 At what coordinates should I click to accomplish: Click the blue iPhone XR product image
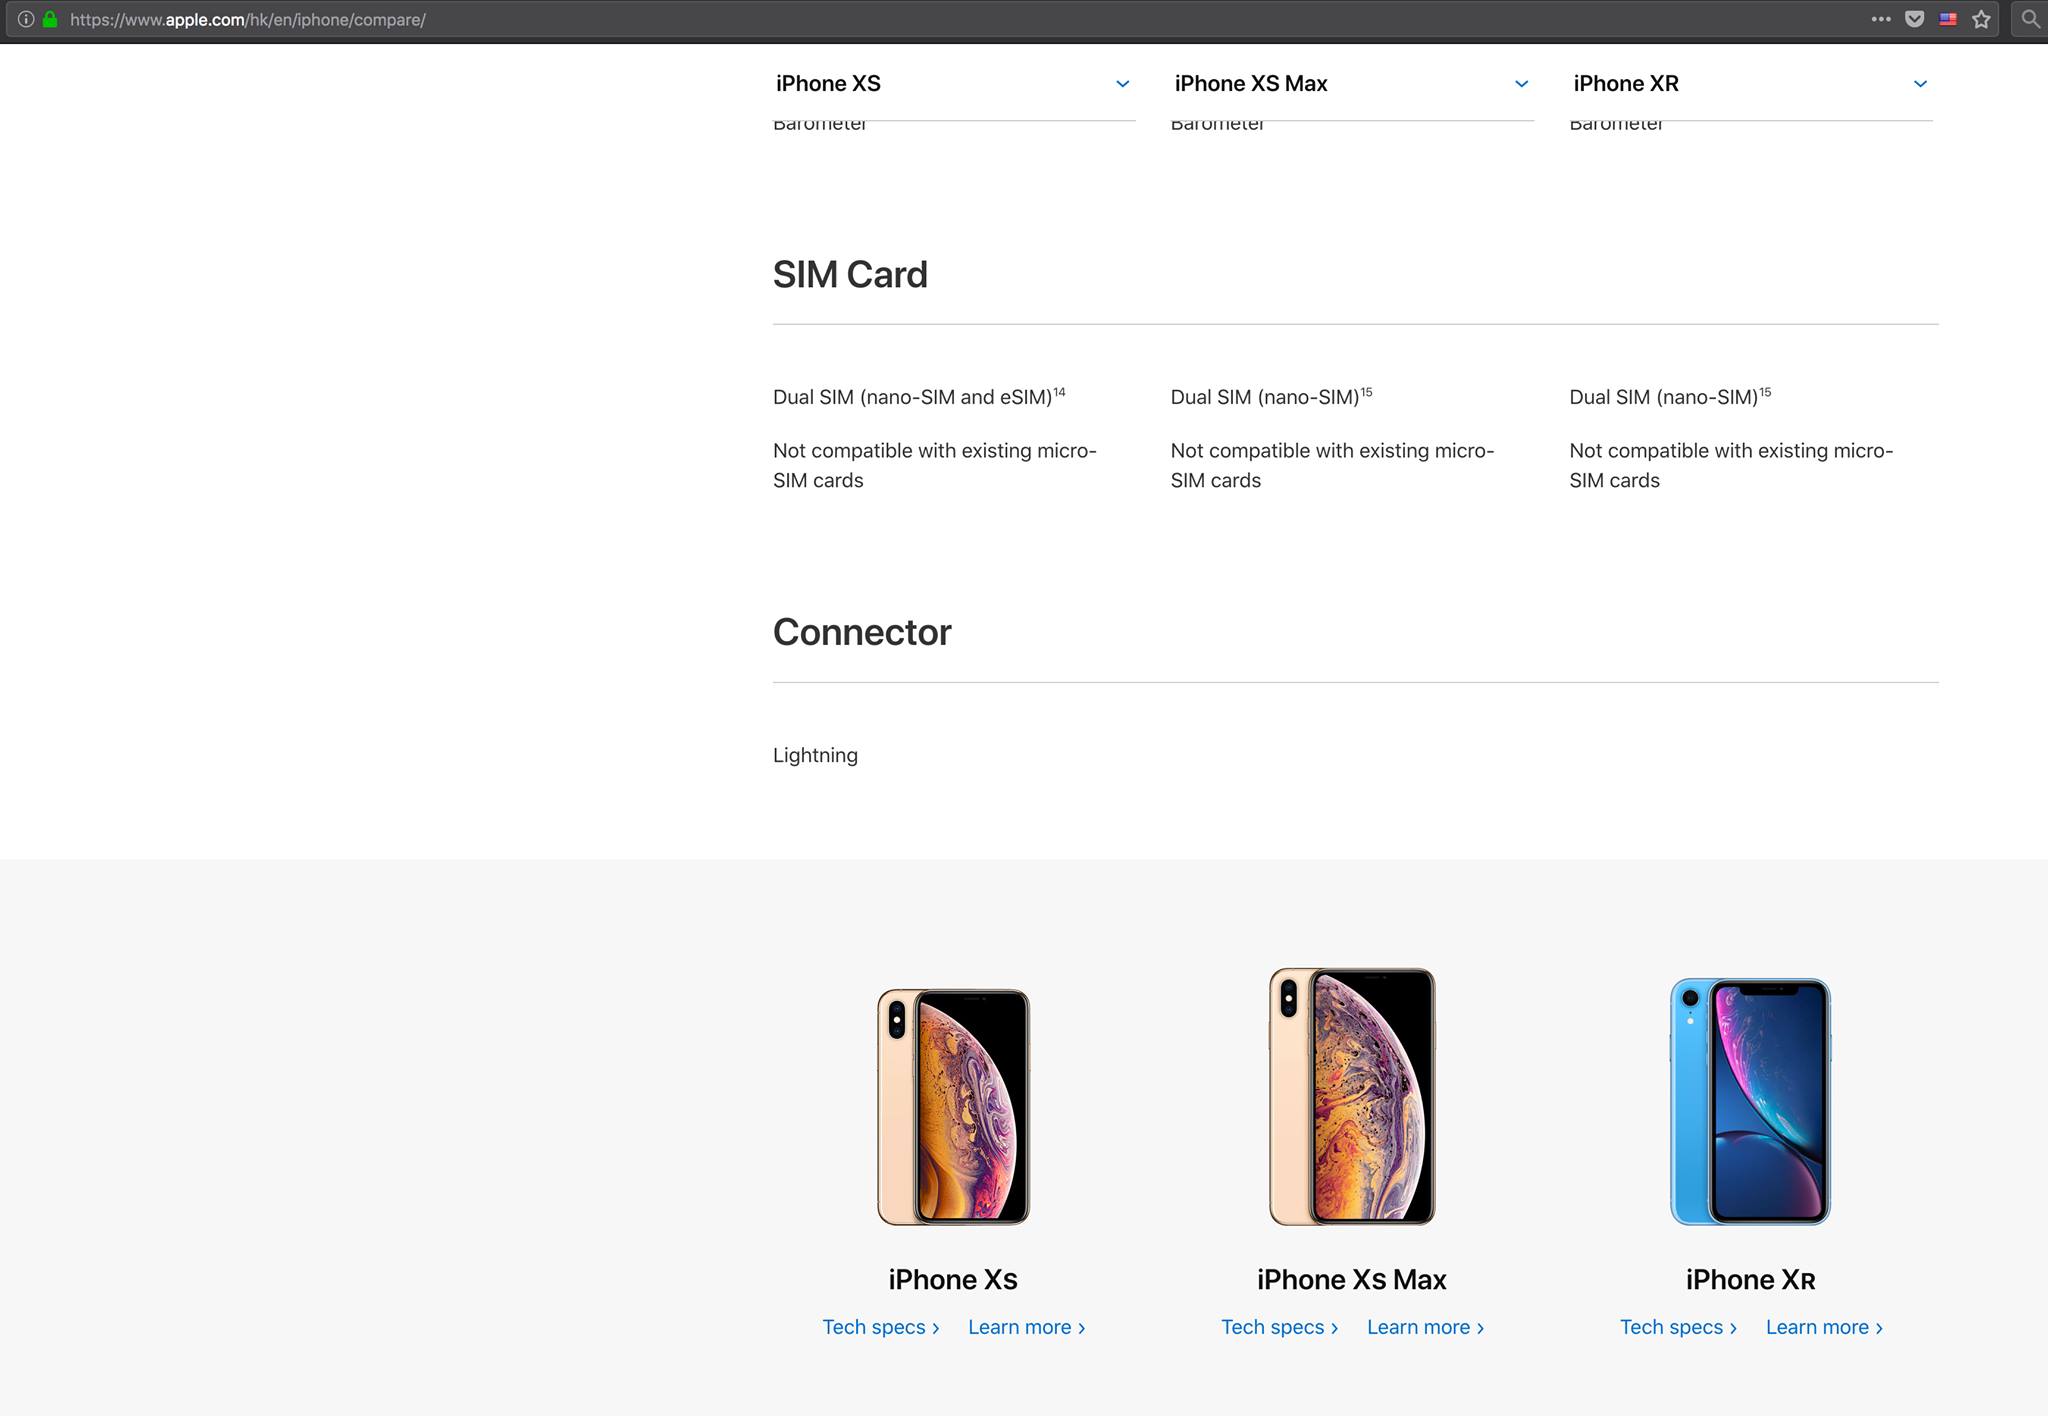1750,1101
